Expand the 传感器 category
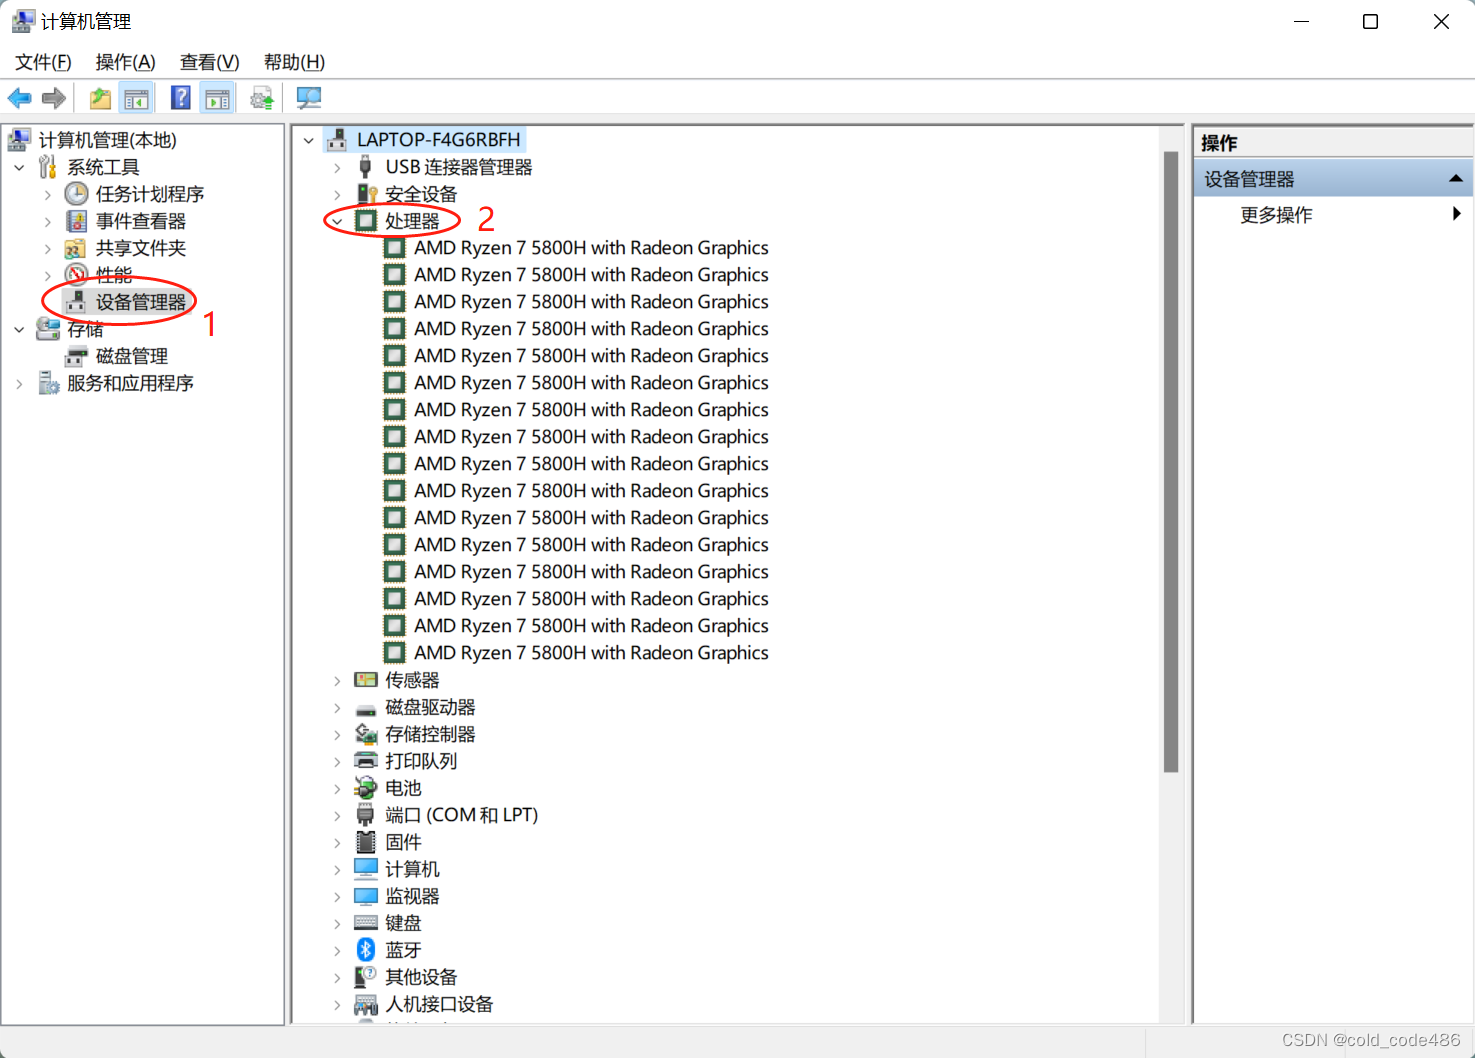 337,680
